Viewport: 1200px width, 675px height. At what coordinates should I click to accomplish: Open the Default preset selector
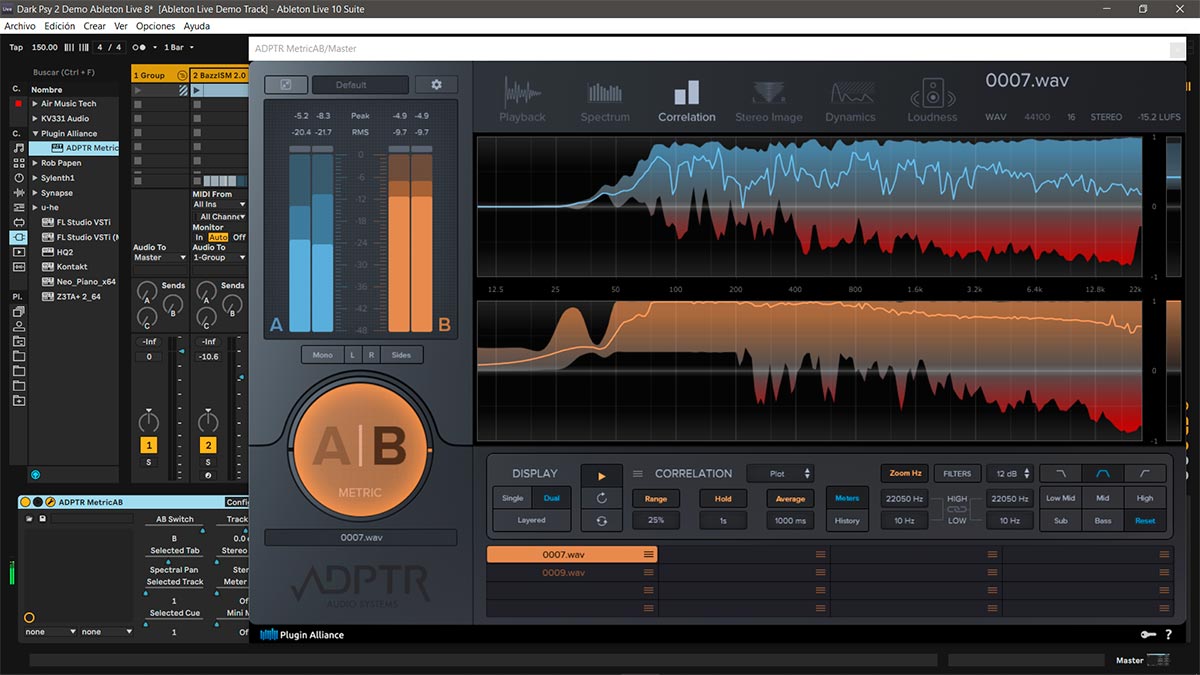click(360, 85)
